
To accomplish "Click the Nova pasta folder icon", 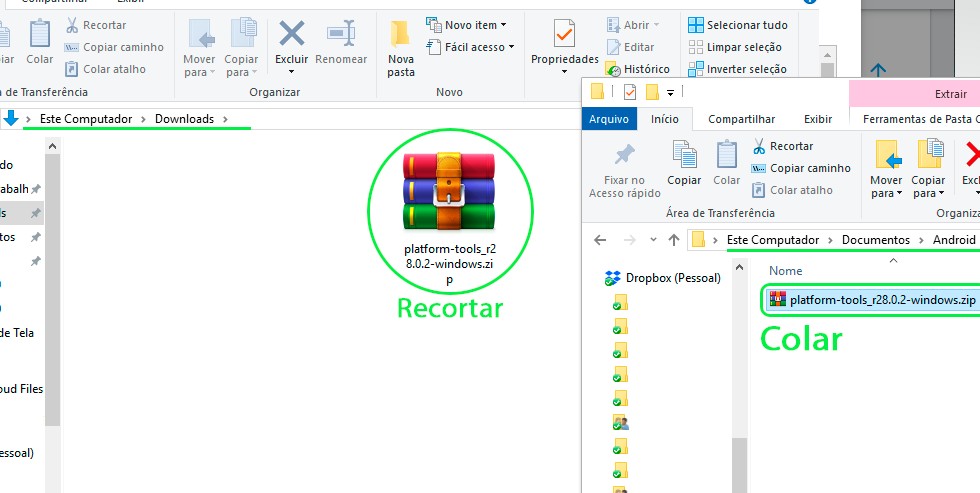I will [401, 35].
